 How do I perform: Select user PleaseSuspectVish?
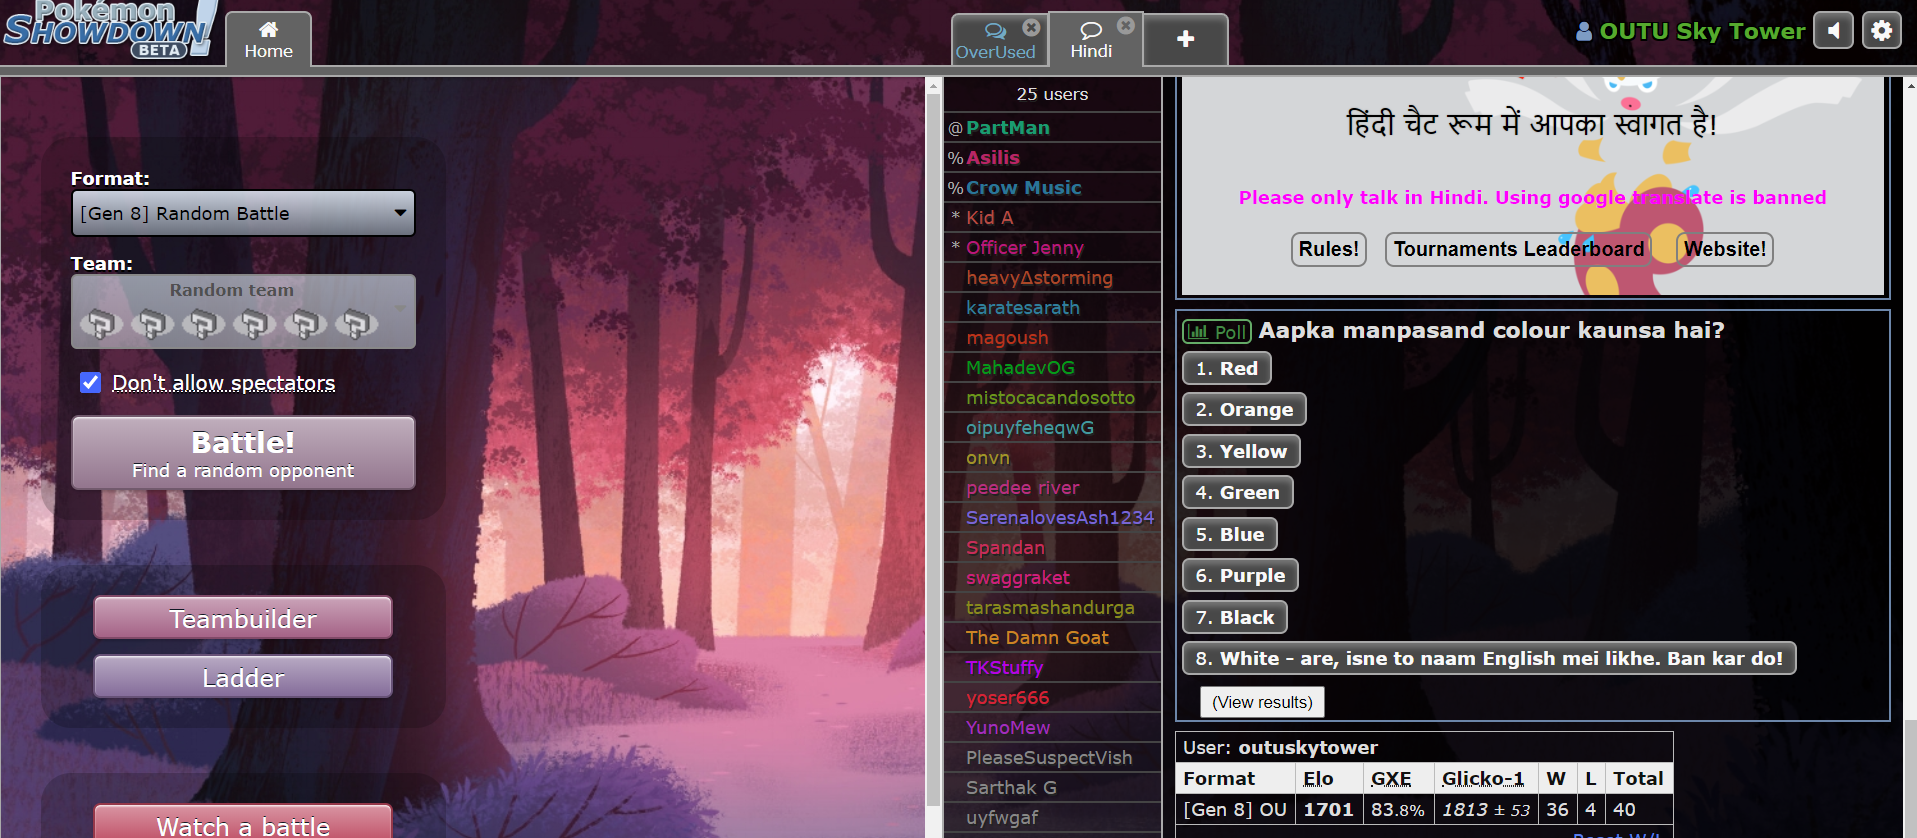click(x=1052, y=757)
